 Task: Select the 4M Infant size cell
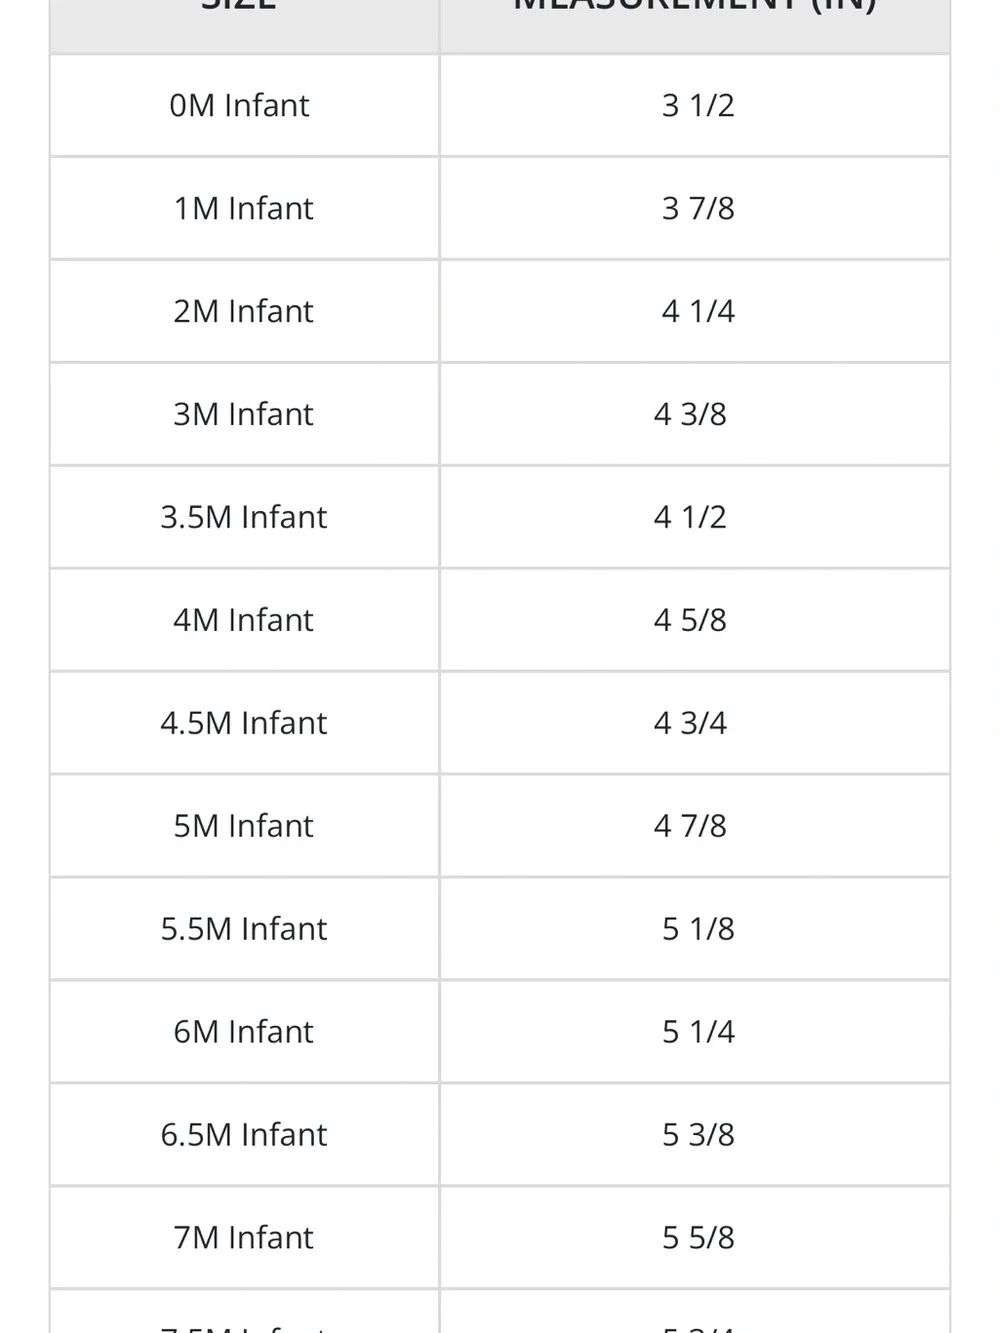pos(244,620)
